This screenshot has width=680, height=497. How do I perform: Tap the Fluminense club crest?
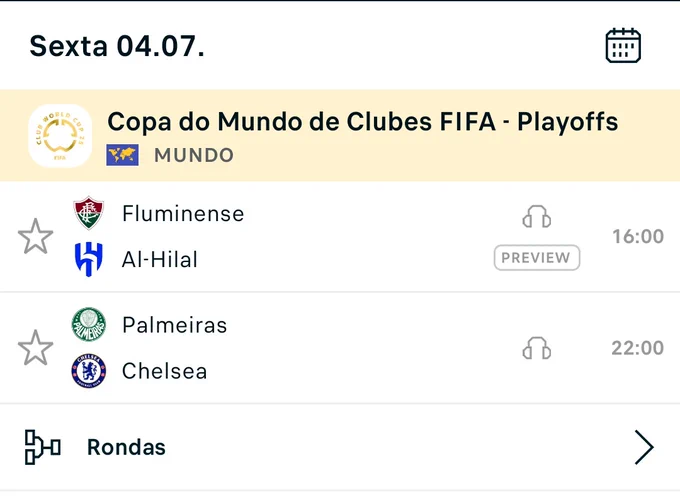pos(88,213)
